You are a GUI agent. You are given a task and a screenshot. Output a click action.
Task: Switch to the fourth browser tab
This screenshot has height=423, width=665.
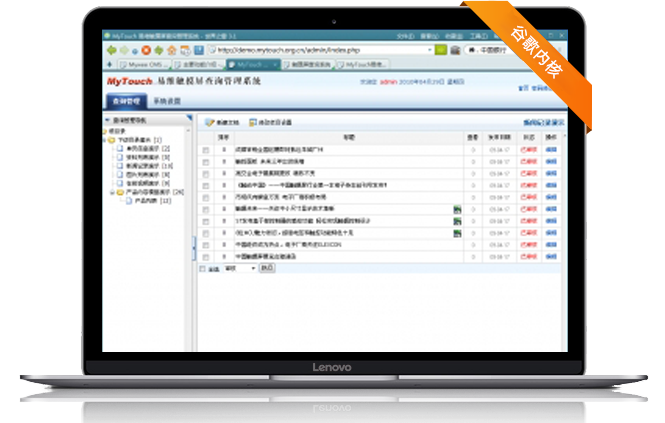pos(308,64)
